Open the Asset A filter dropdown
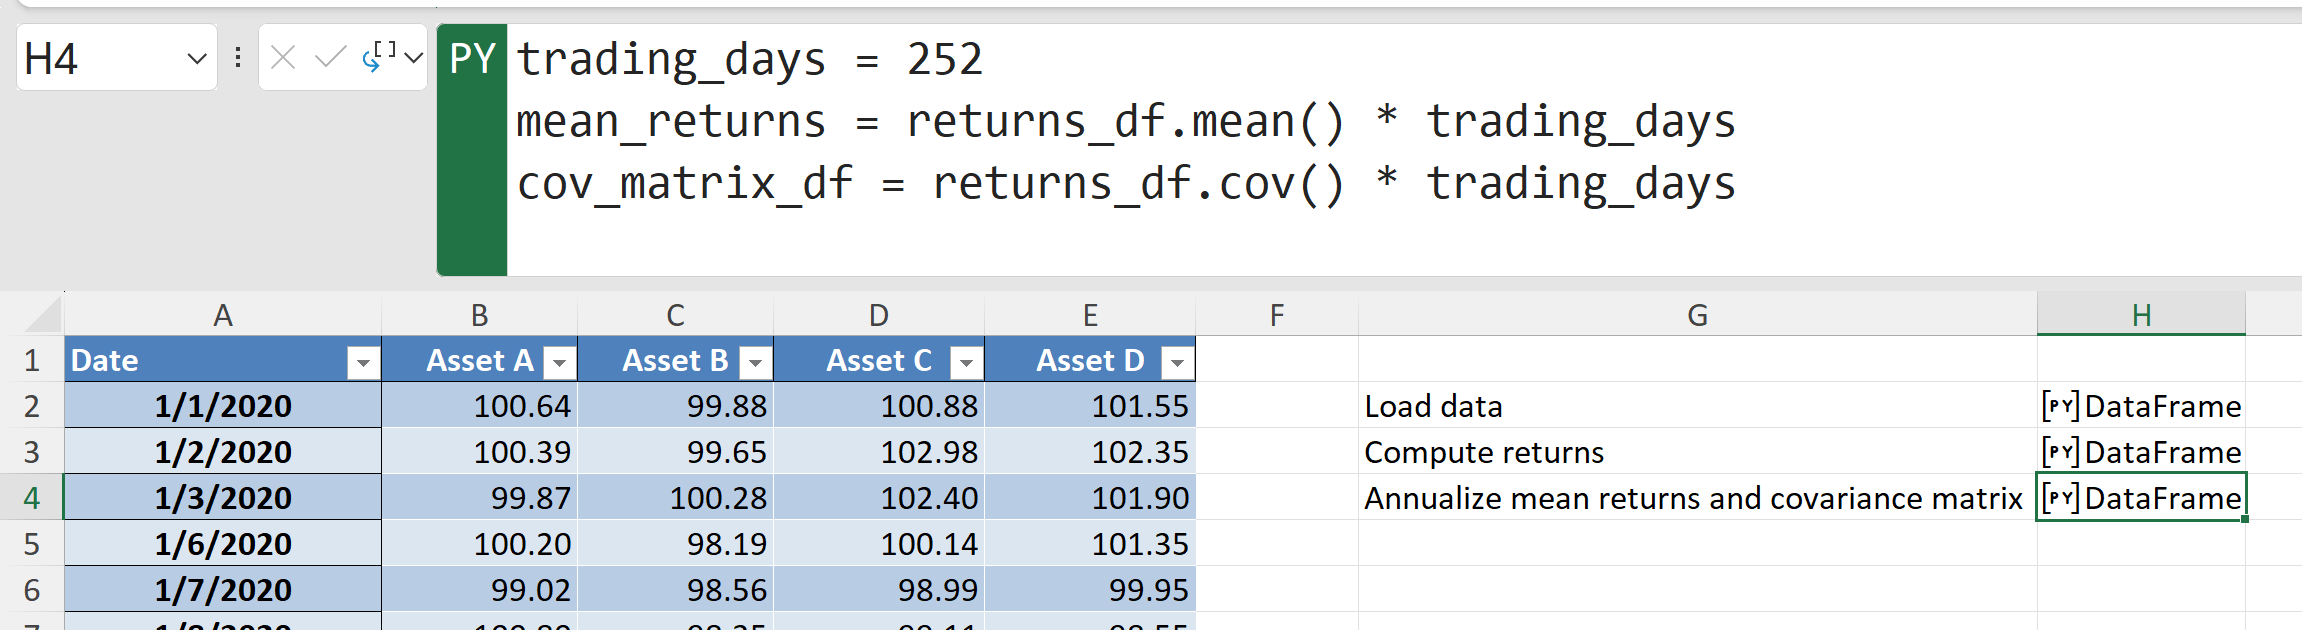 click(560, 362)
